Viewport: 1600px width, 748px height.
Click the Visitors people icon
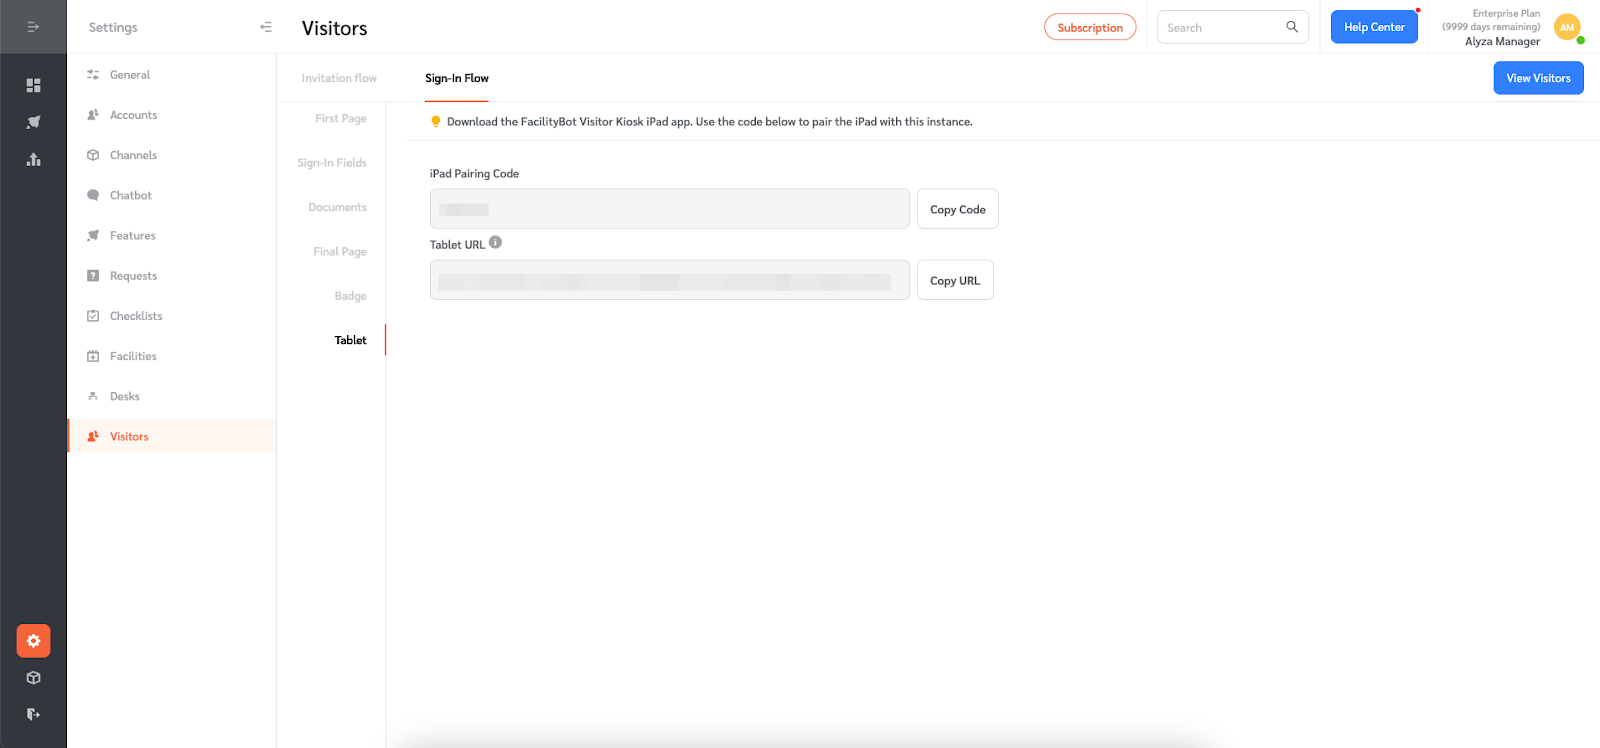tap(93, 436)
